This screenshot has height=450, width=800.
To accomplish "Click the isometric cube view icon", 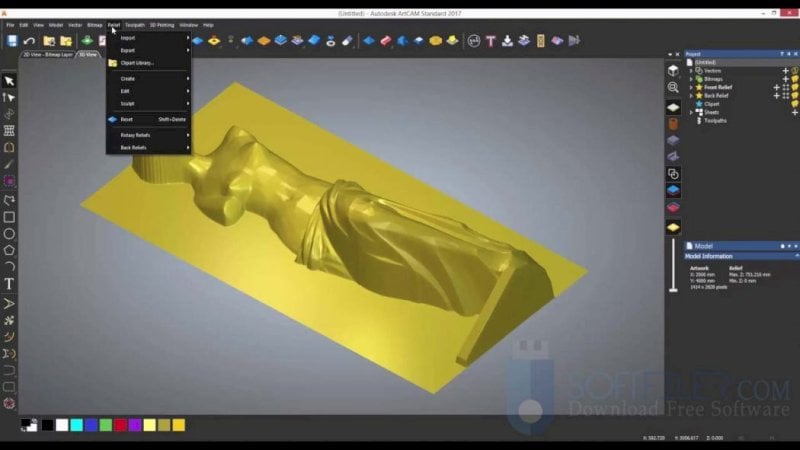I will [x=673, y=70].
